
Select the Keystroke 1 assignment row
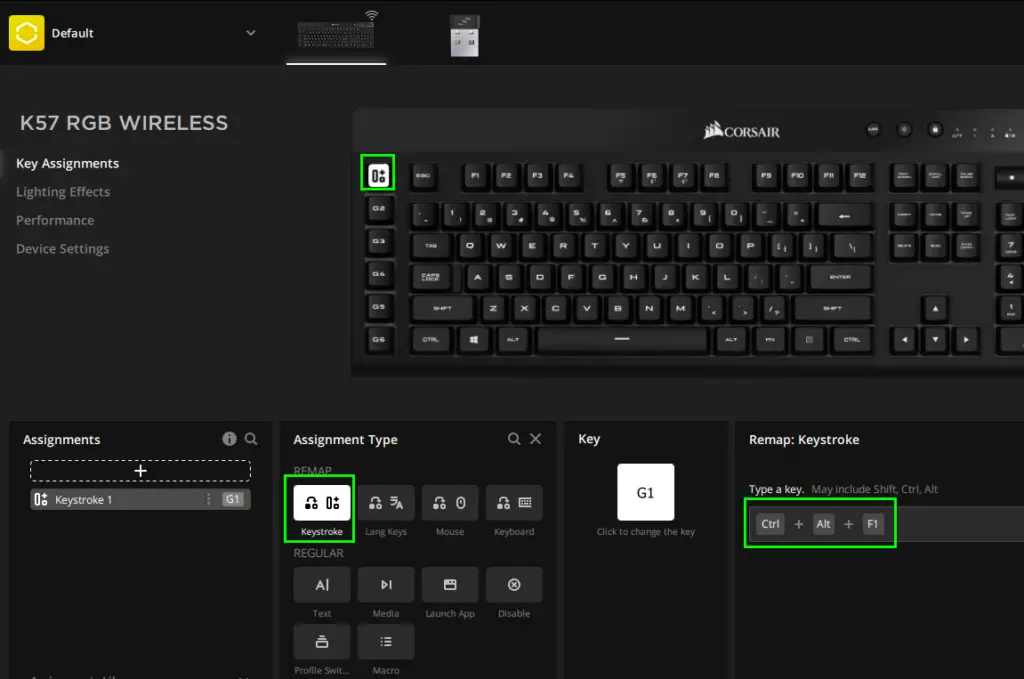tap(140, 499)
